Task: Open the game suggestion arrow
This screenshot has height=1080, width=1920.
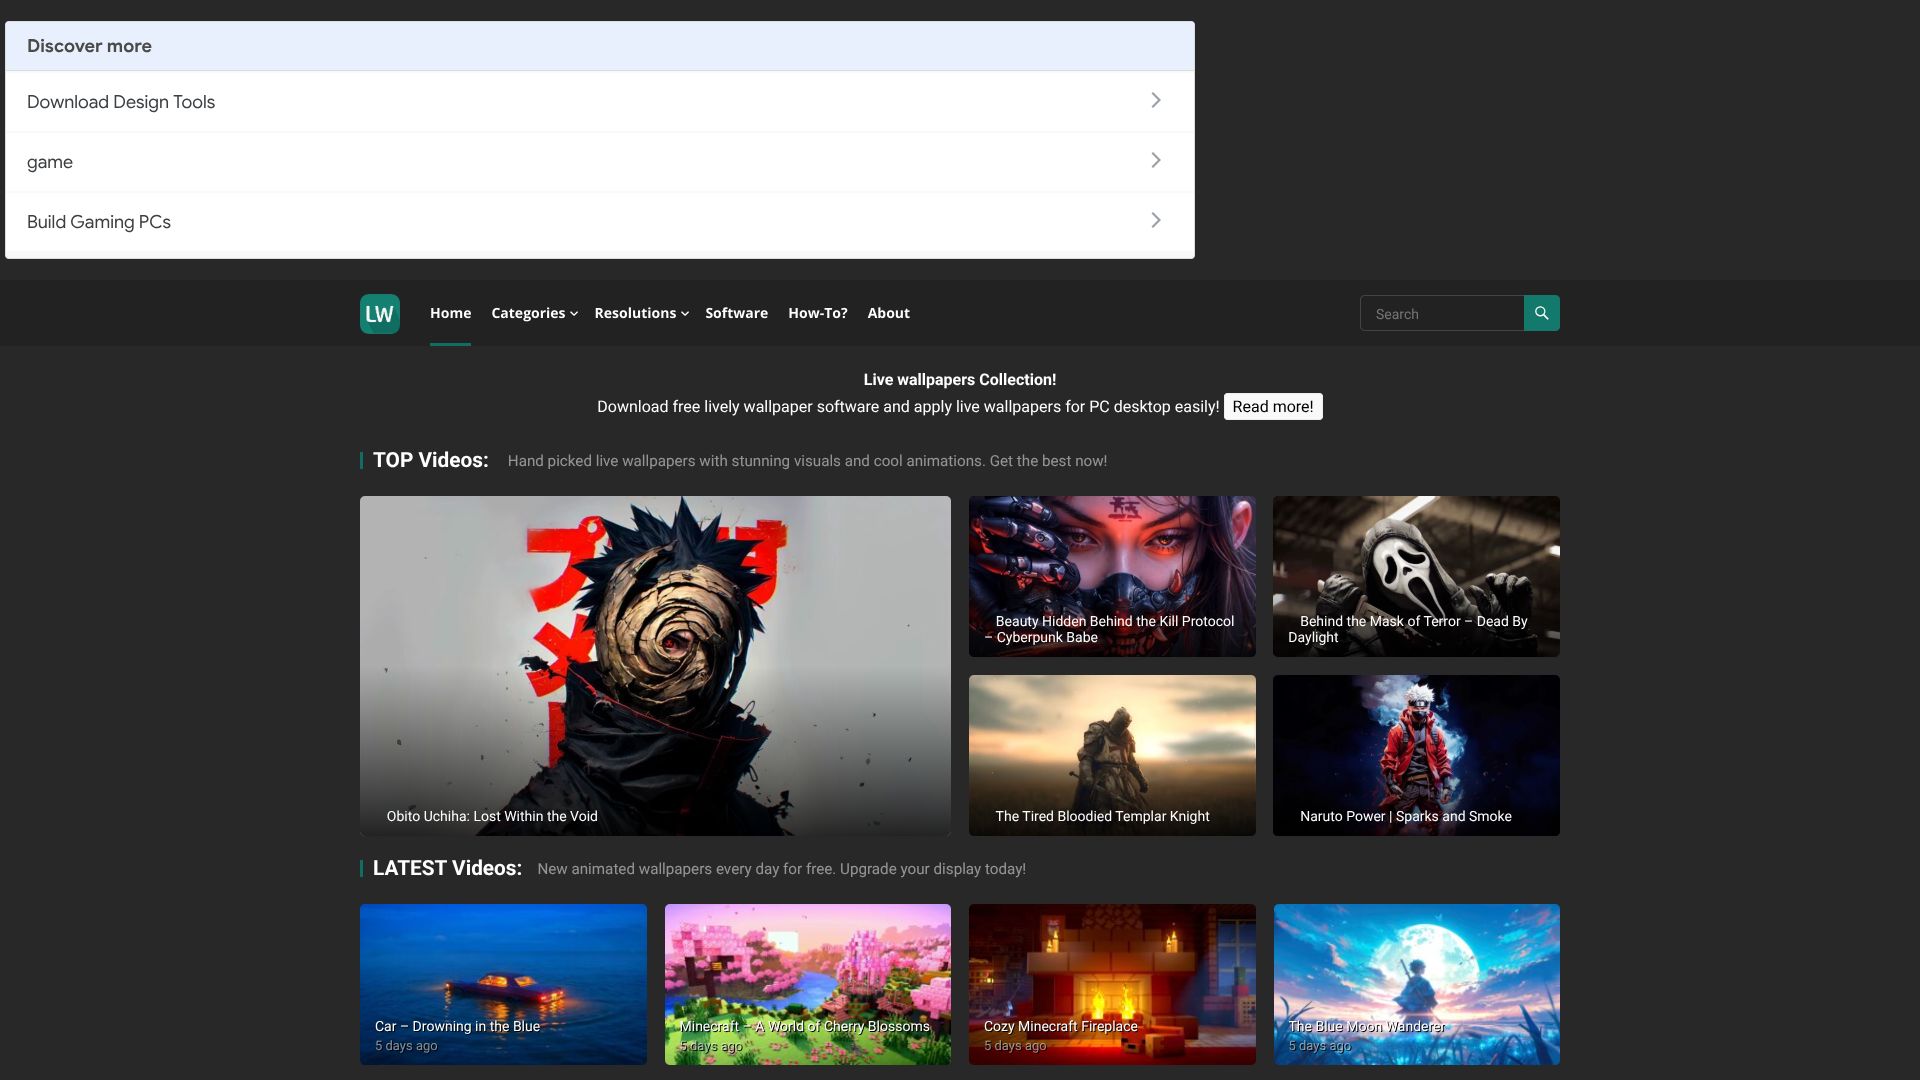Action: [x=1156, y=161]
